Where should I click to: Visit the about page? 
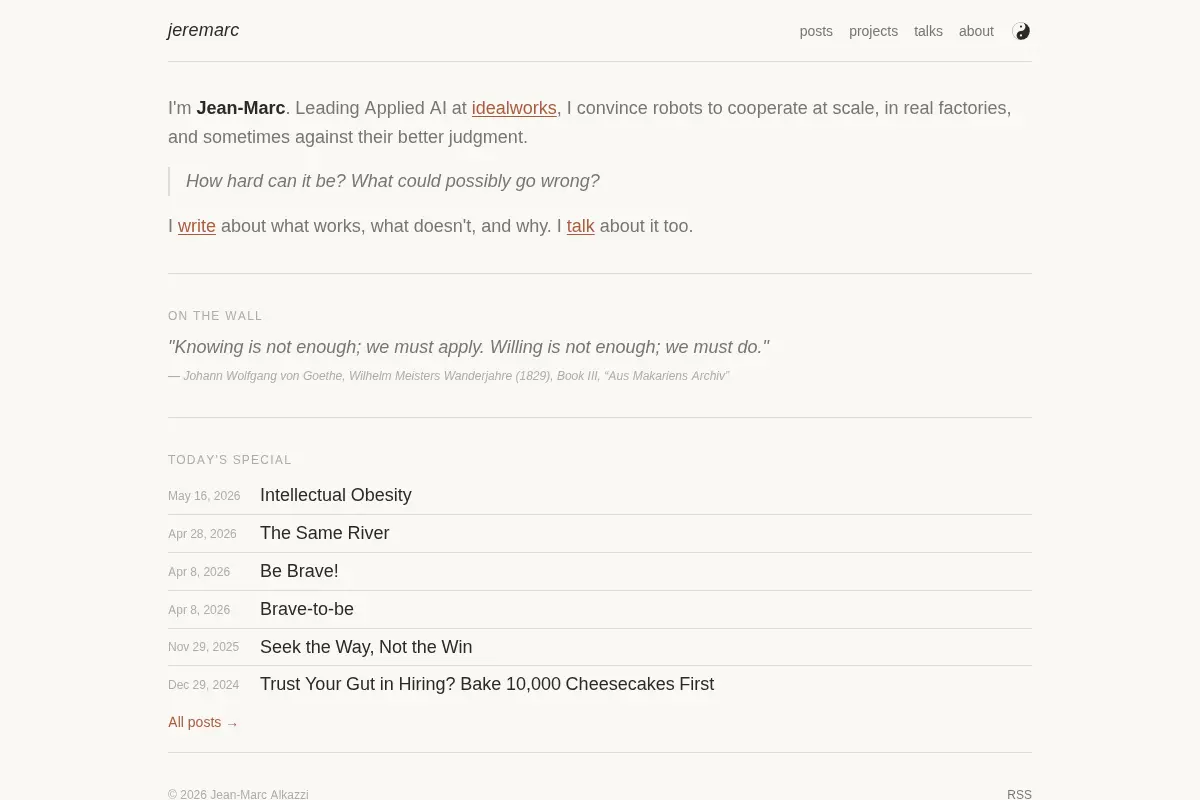coord(976,31)
